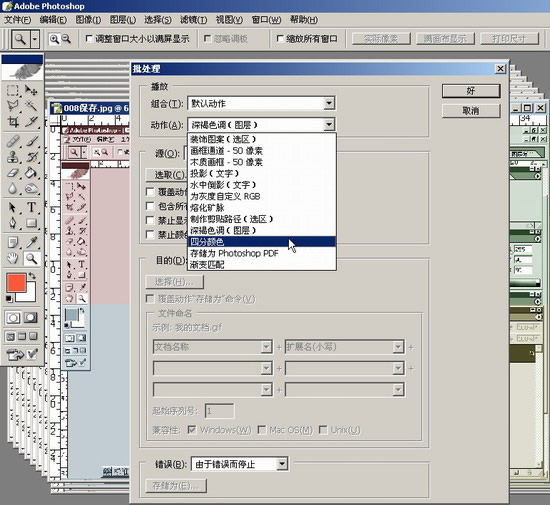Screen dimensions: 550x505
Task: Select the Type tool
Action: click(31, 207)
